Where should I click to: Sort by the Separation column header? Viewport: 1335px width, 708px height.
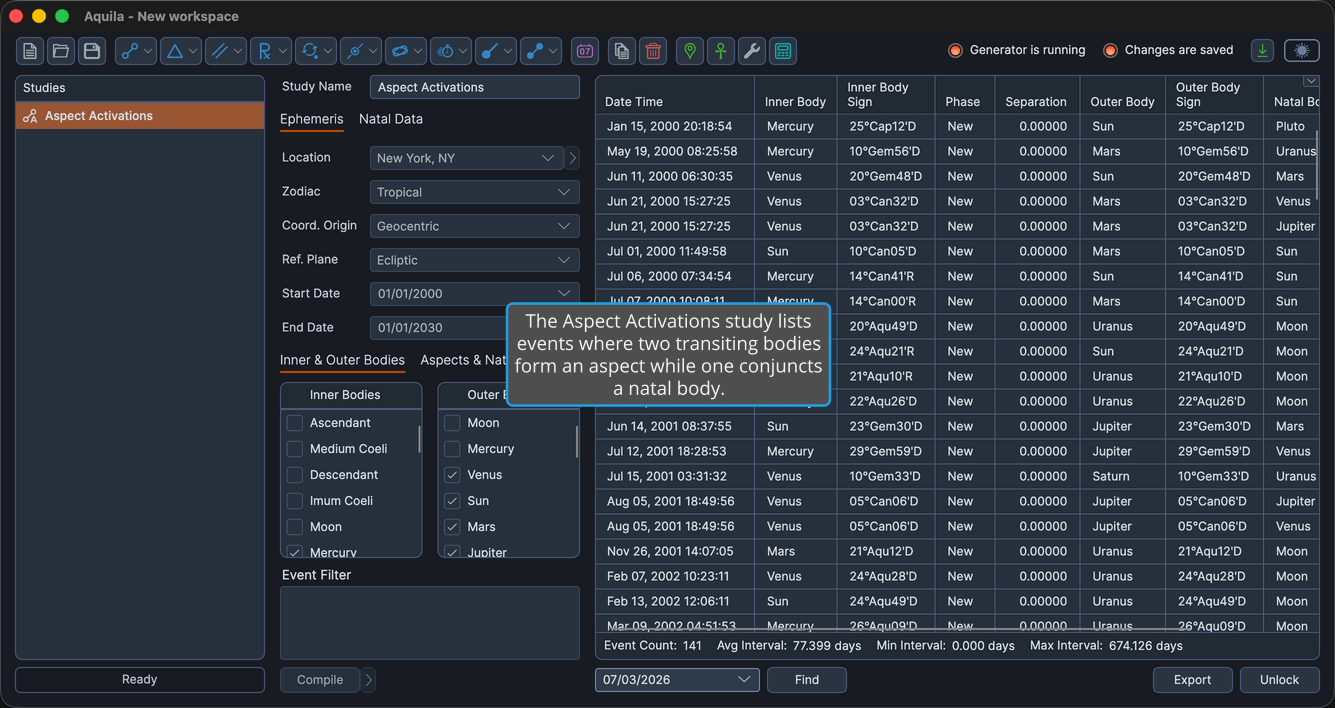(x=1036, y=95)
